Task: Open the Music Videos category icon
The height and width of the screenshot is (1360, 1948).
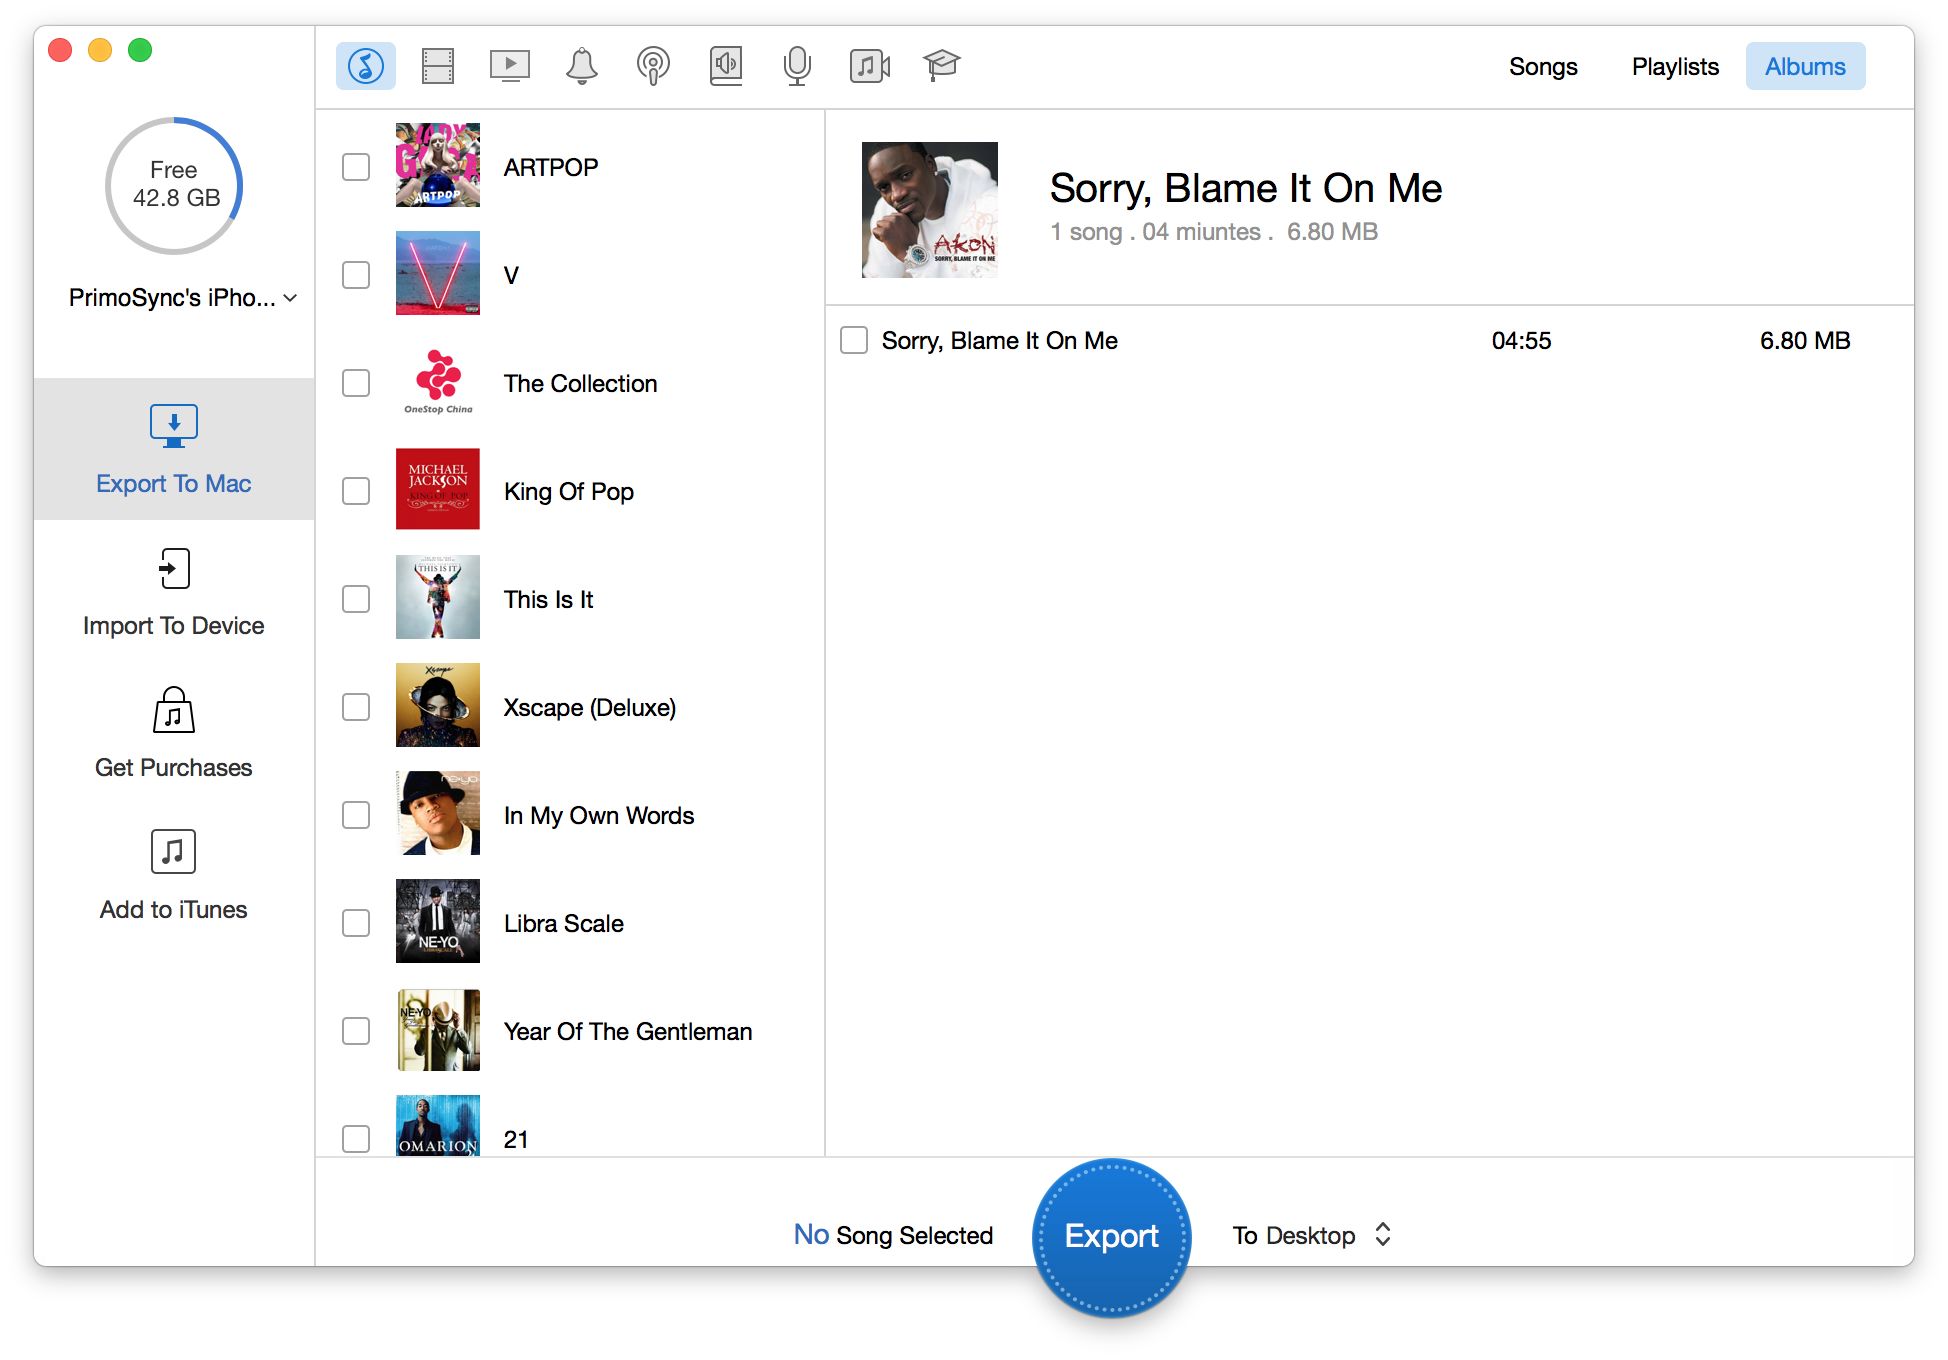Action: [x=870, y=66]
